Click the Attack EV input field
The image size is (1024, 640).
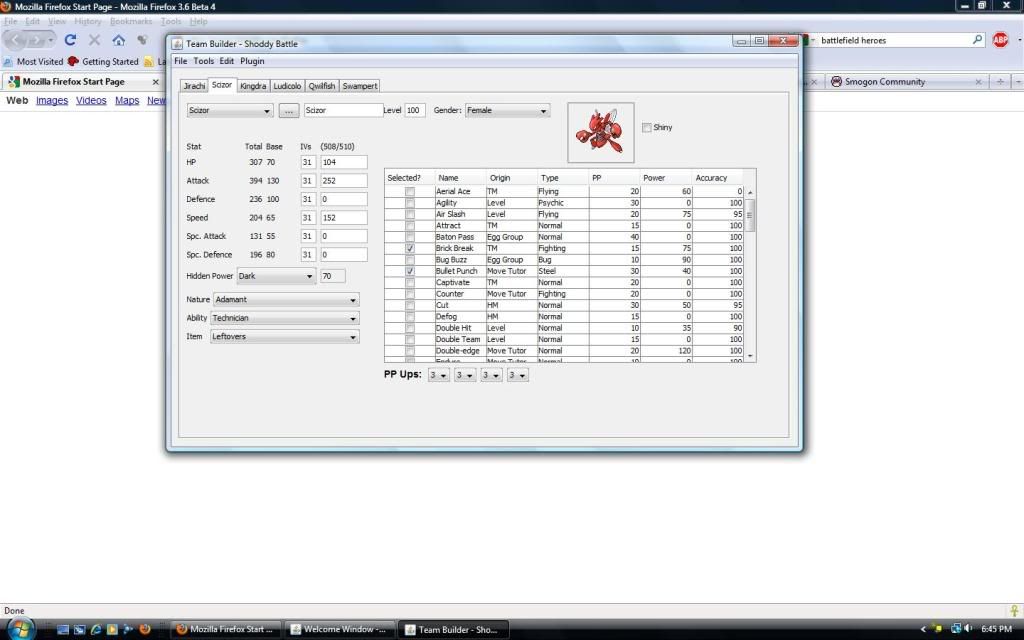[343, 181]
